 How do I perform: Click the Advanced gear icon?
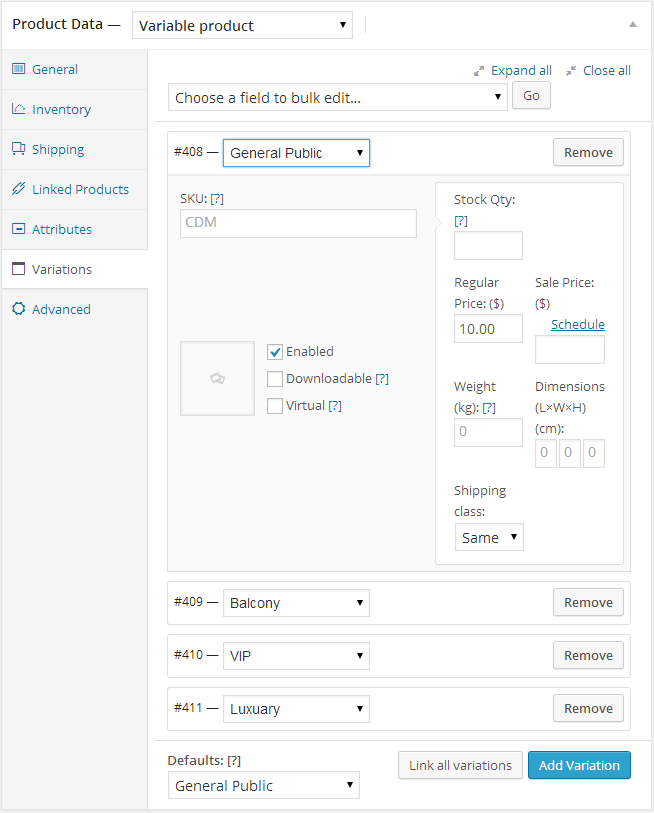coord(19,309)
